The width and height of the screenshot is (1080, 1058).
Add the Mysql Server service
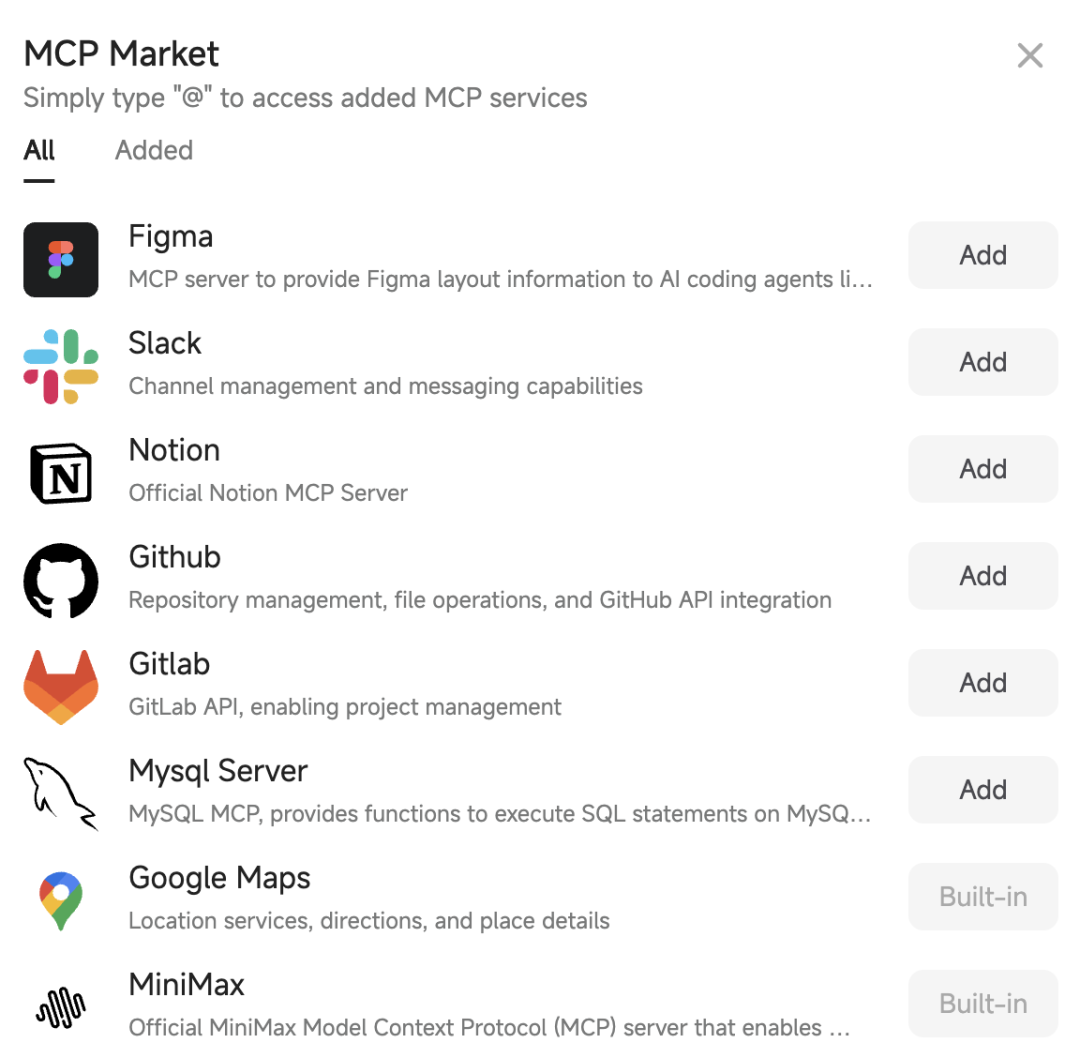983,789
